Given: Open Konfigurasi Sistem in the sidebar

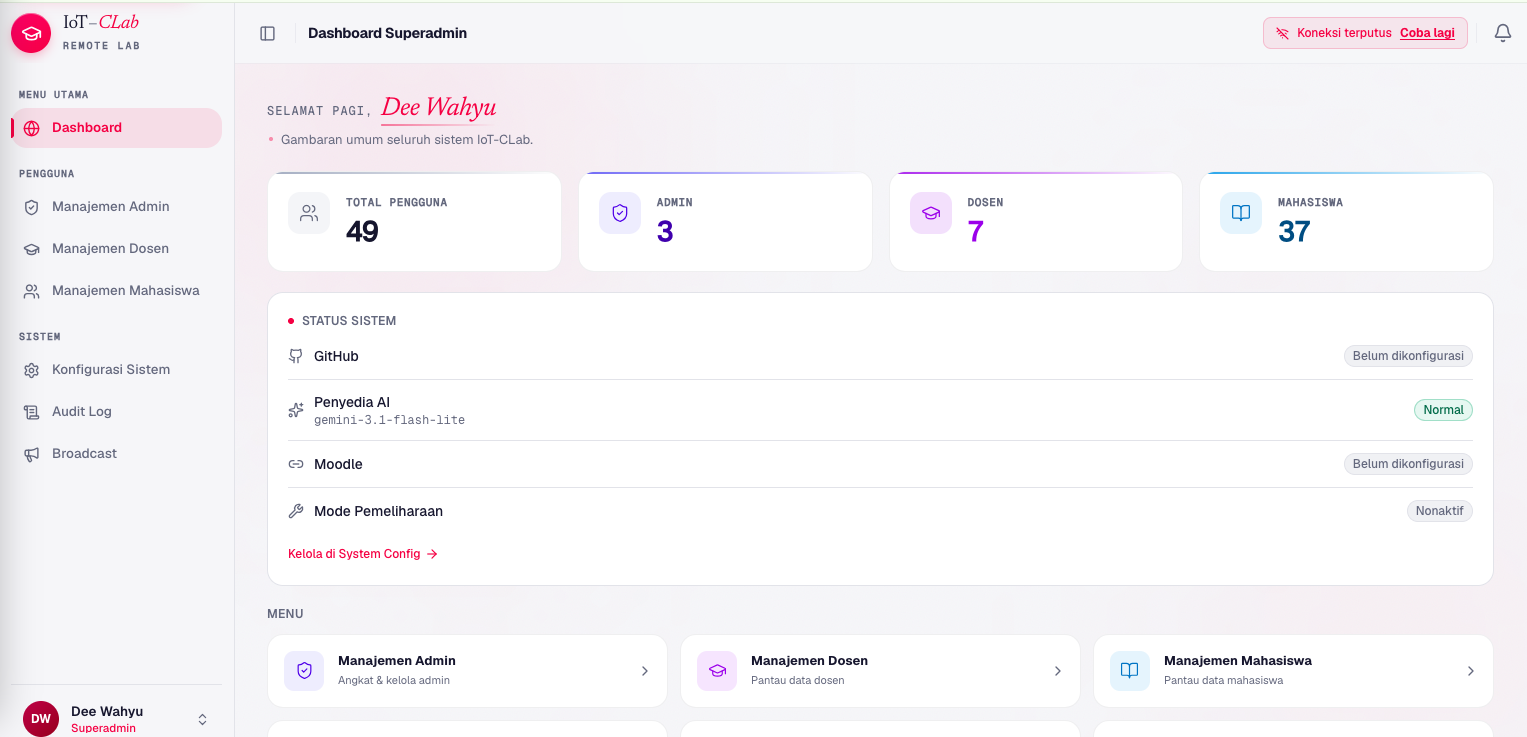Looking at the screenshot, I should [117, 370].
